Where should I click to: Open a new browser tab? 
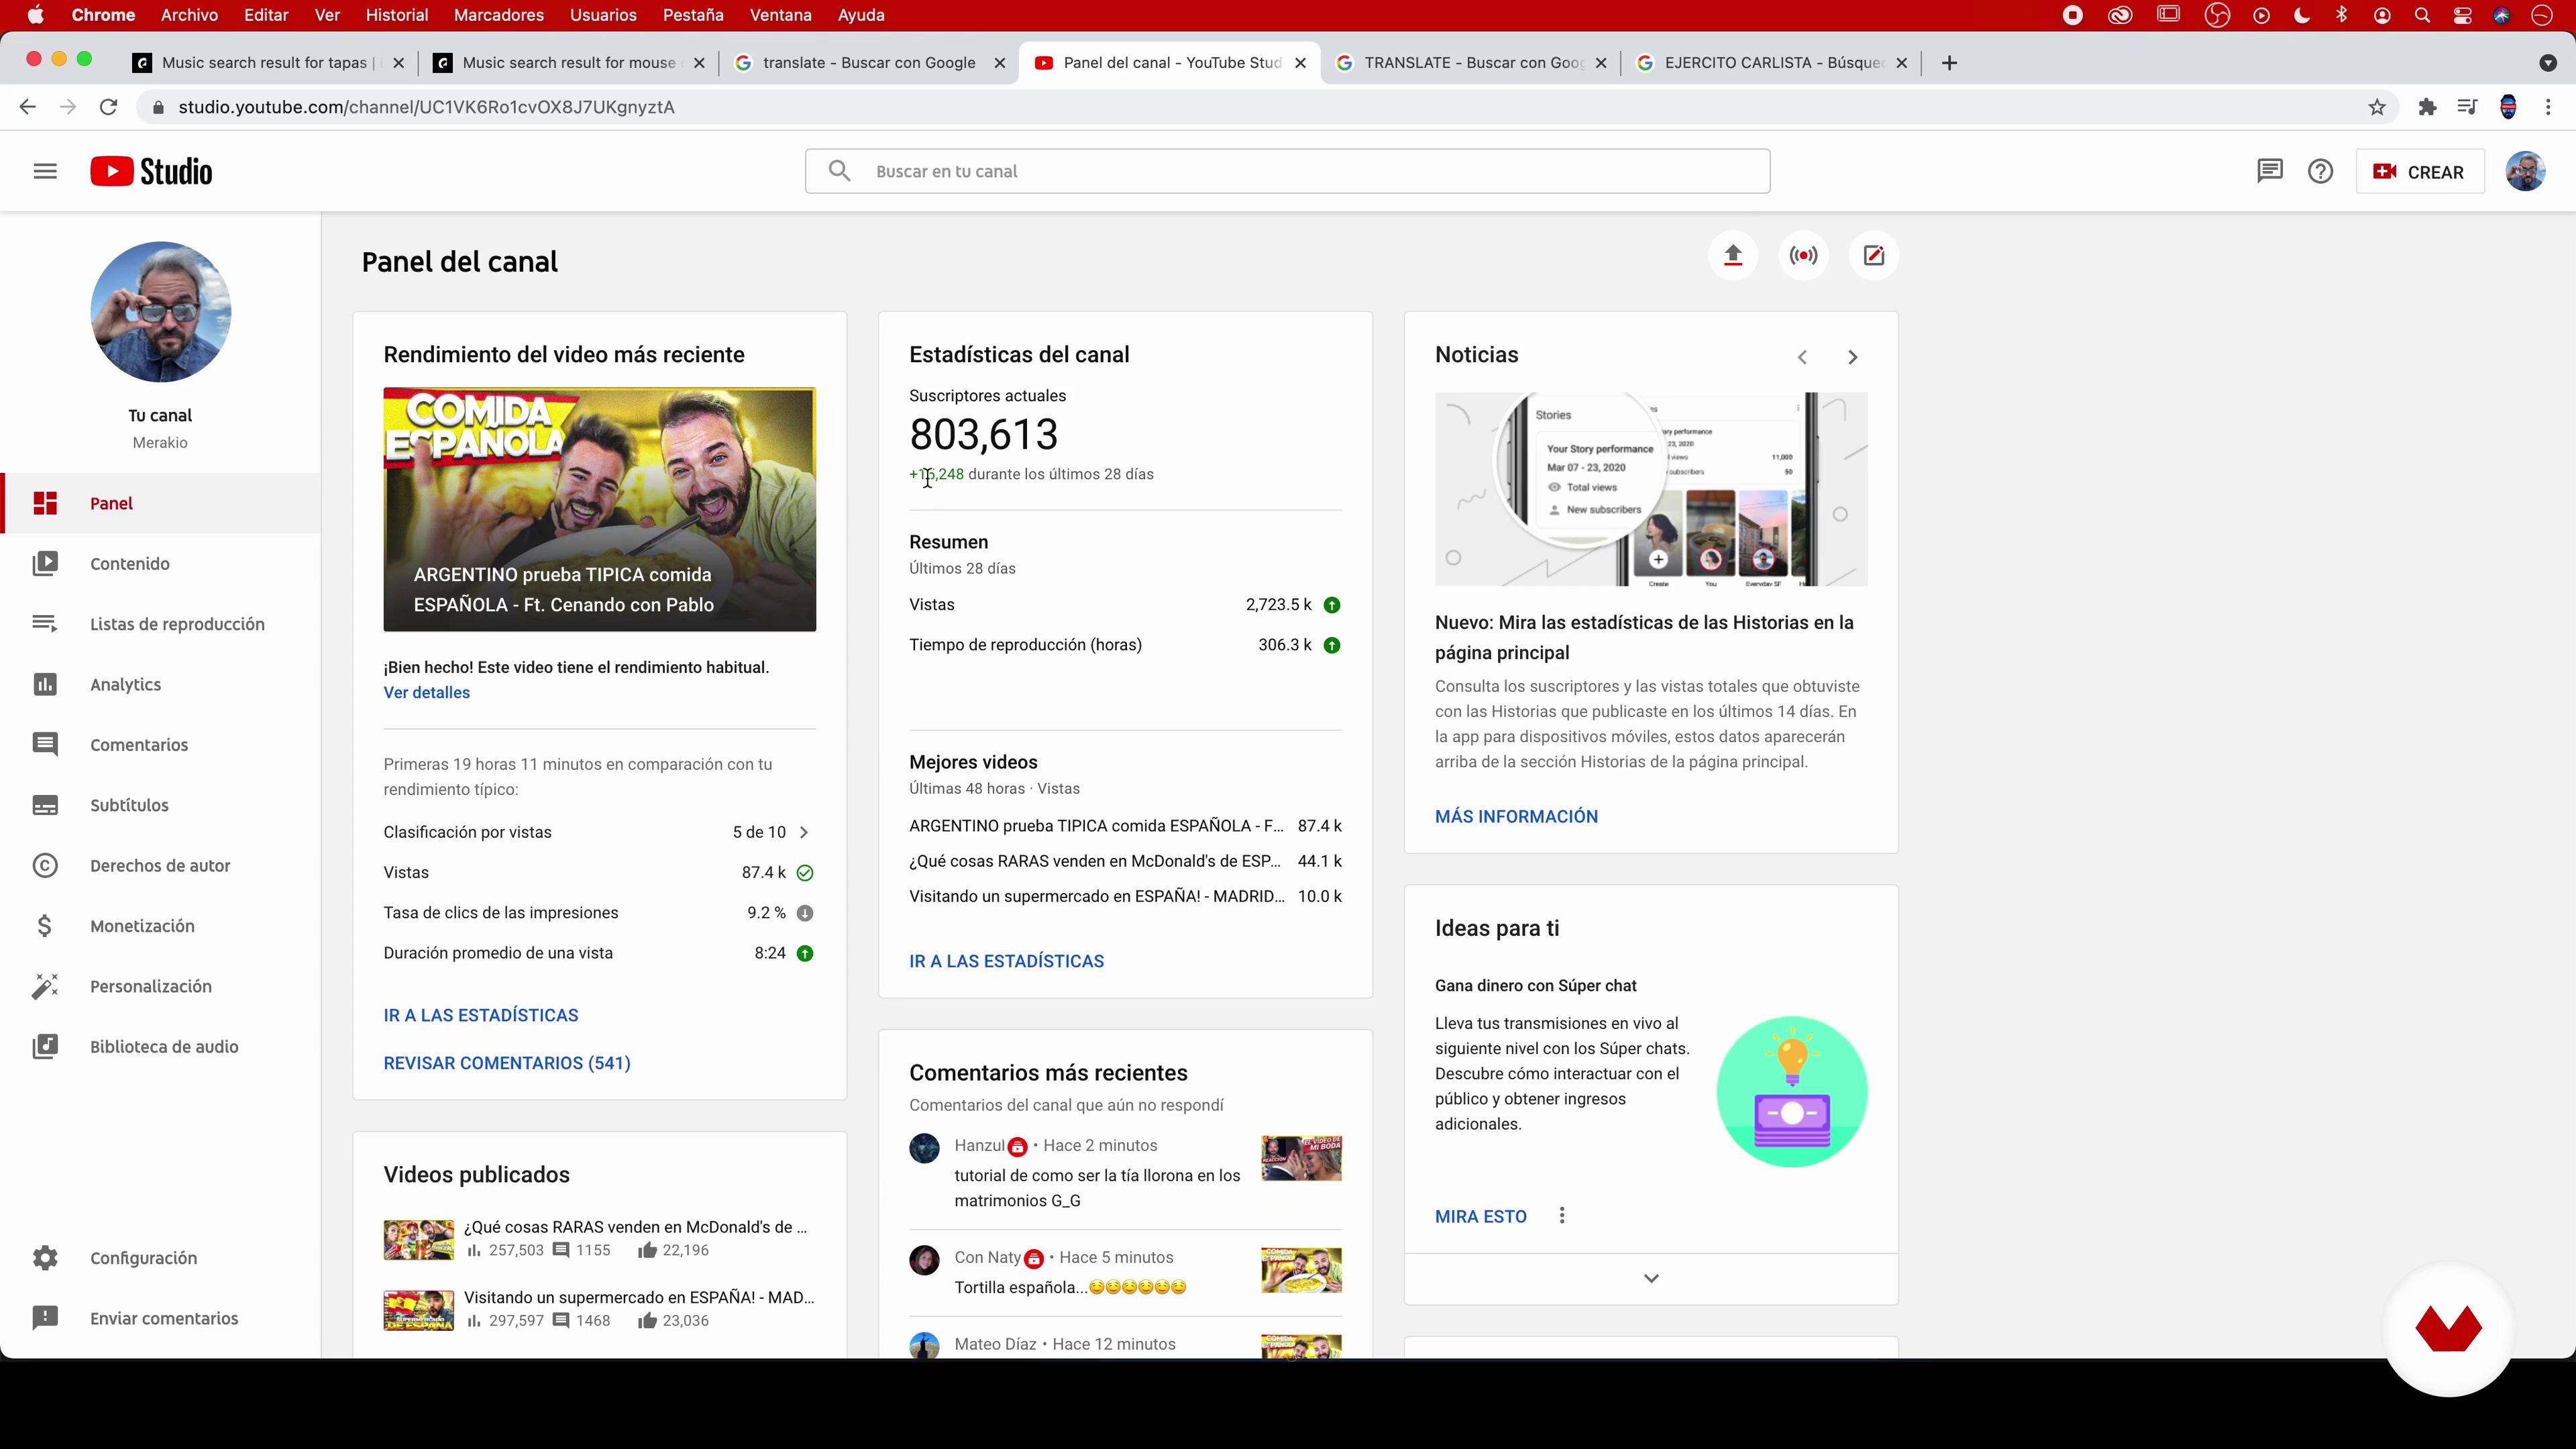click(x=1949, y=63)
